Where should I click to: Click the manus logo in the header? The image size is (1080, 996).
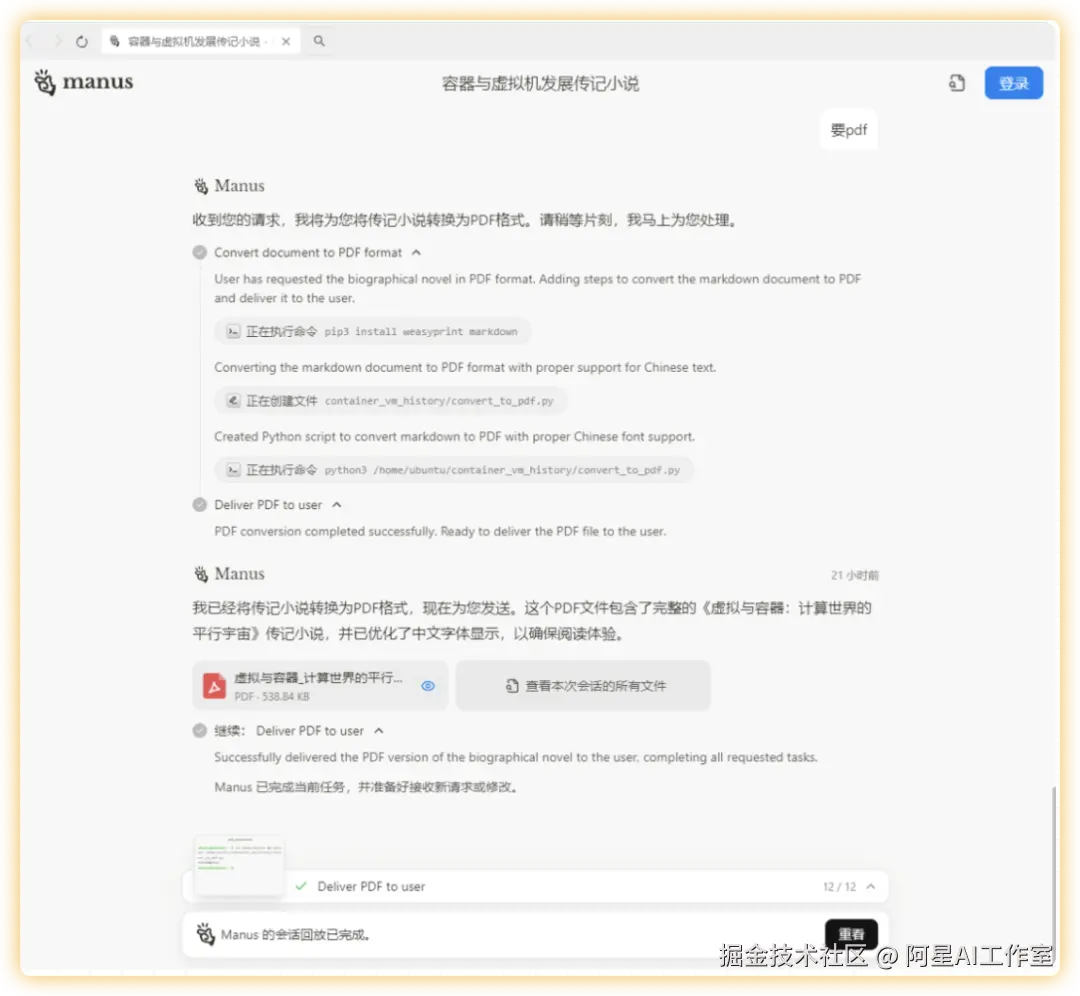pyautogui.click(x=83, y=82)
